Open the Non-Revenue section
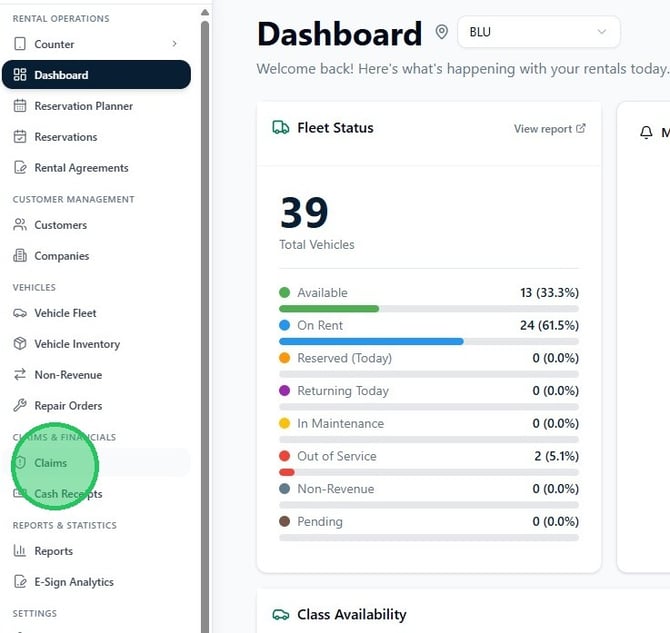Screen dimensions: 670x633 96,375
